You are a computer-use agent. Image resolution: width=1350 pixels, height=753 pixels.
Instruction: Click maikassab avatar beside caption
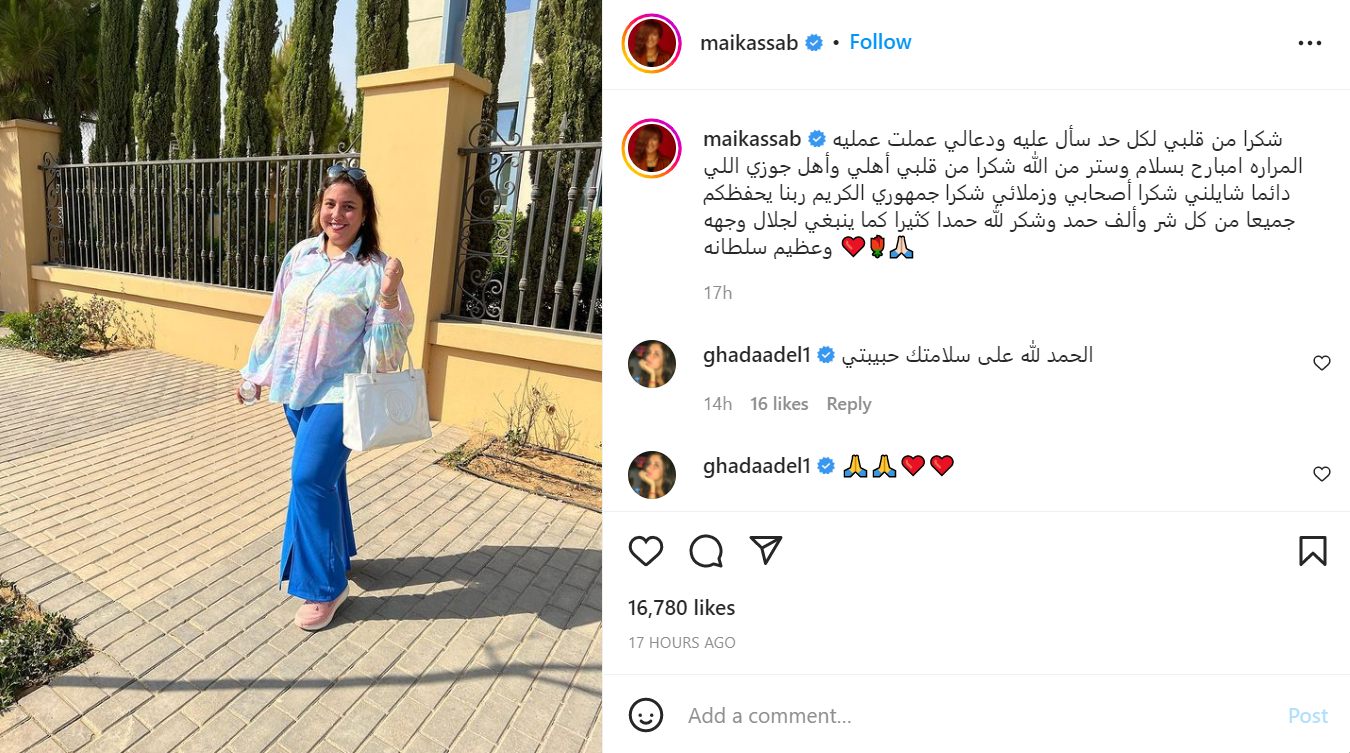tap(651, 148)
